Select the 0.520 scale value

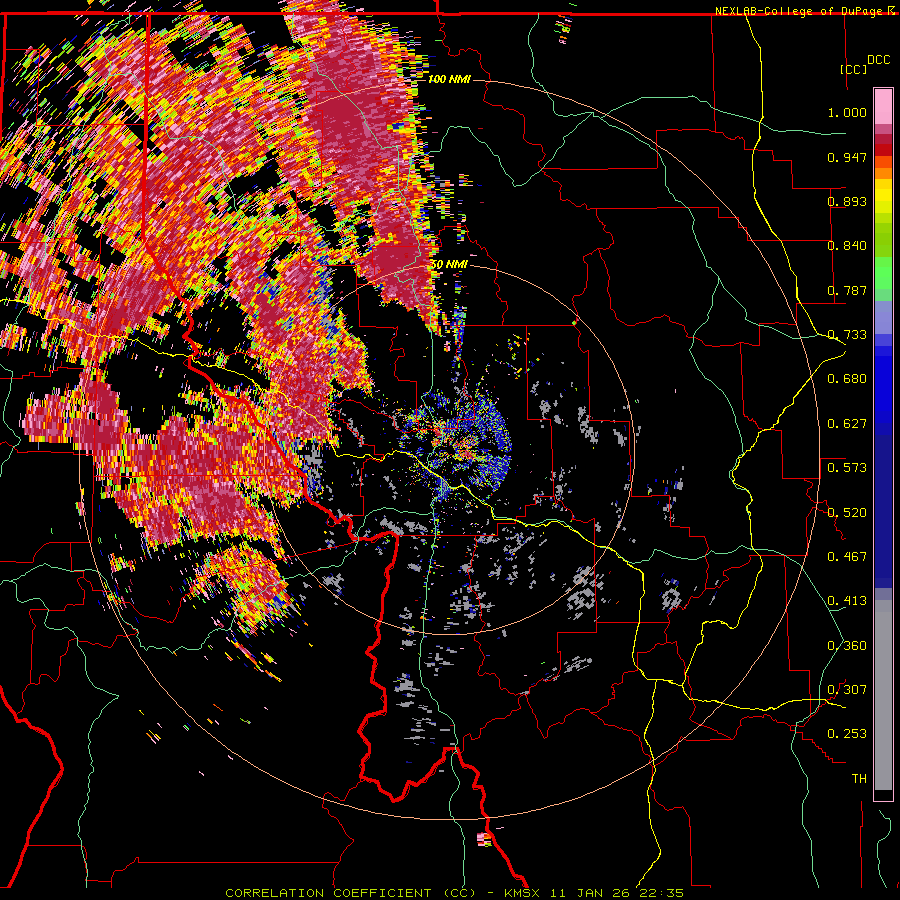tap(847, 513)
